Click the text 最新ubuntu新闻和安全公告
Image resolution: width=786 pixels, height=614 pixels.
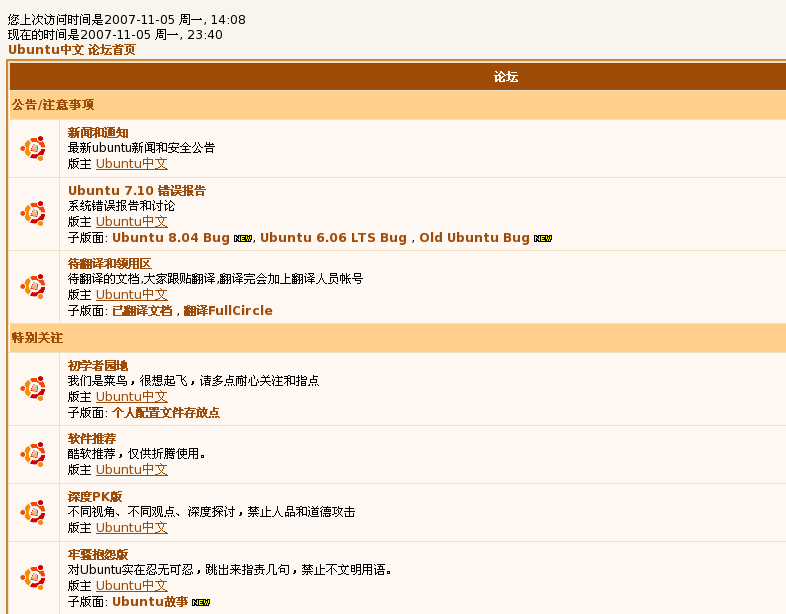click(141, 148)
